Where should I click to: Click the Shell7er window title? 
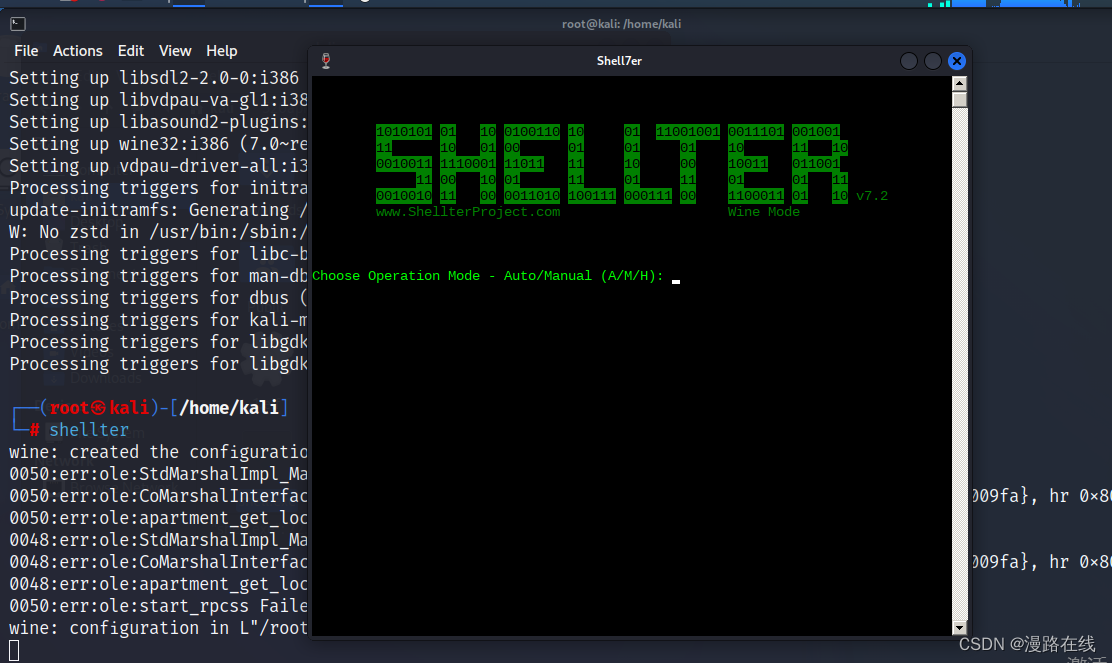click(x=619, y=61)
